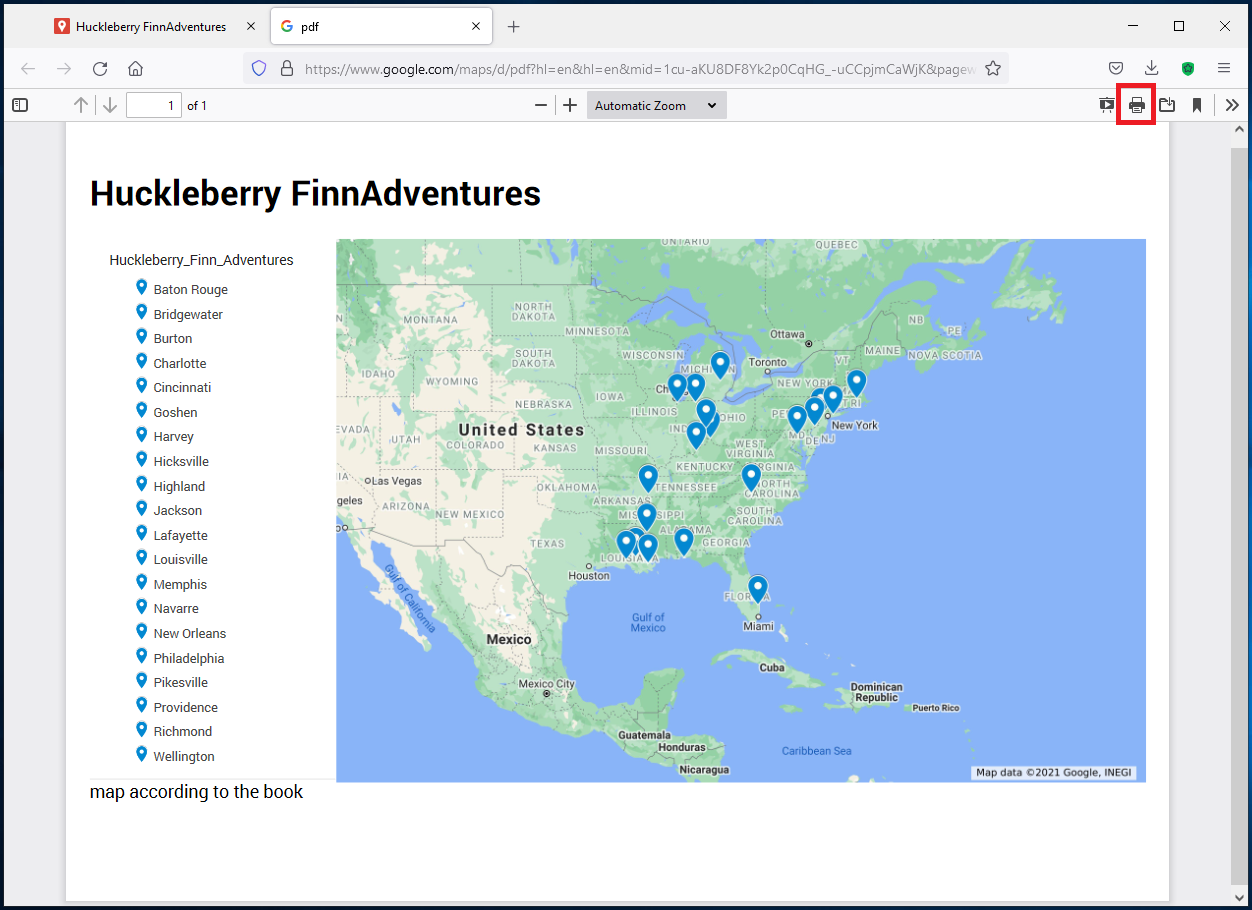Click Burton in legend
Screen dimensions: 1252x910
click(173, 339)
